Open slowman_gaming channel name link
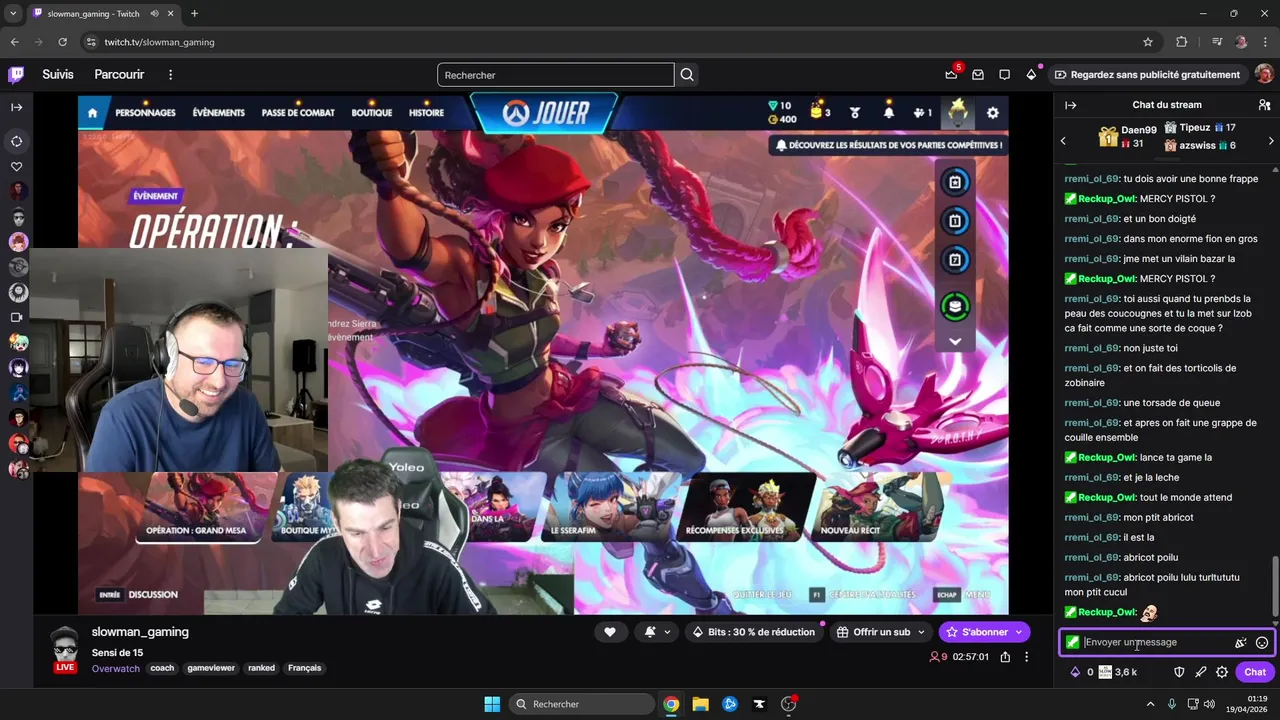1280x720 pixels. 140,632
